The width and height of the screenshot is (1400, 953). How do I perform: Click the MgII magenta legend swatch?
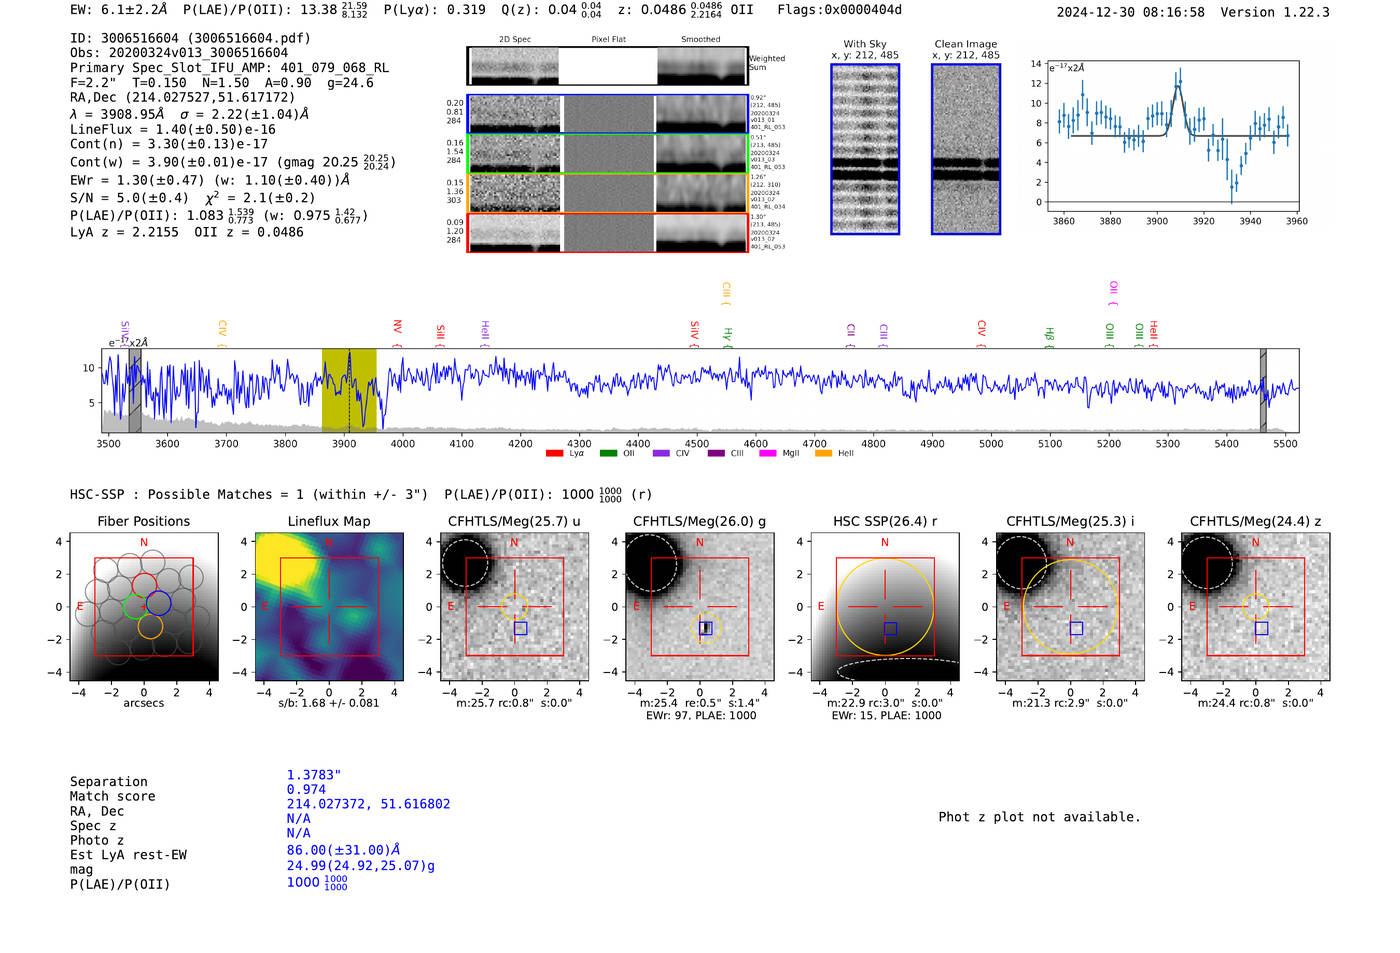coord(768,453)
